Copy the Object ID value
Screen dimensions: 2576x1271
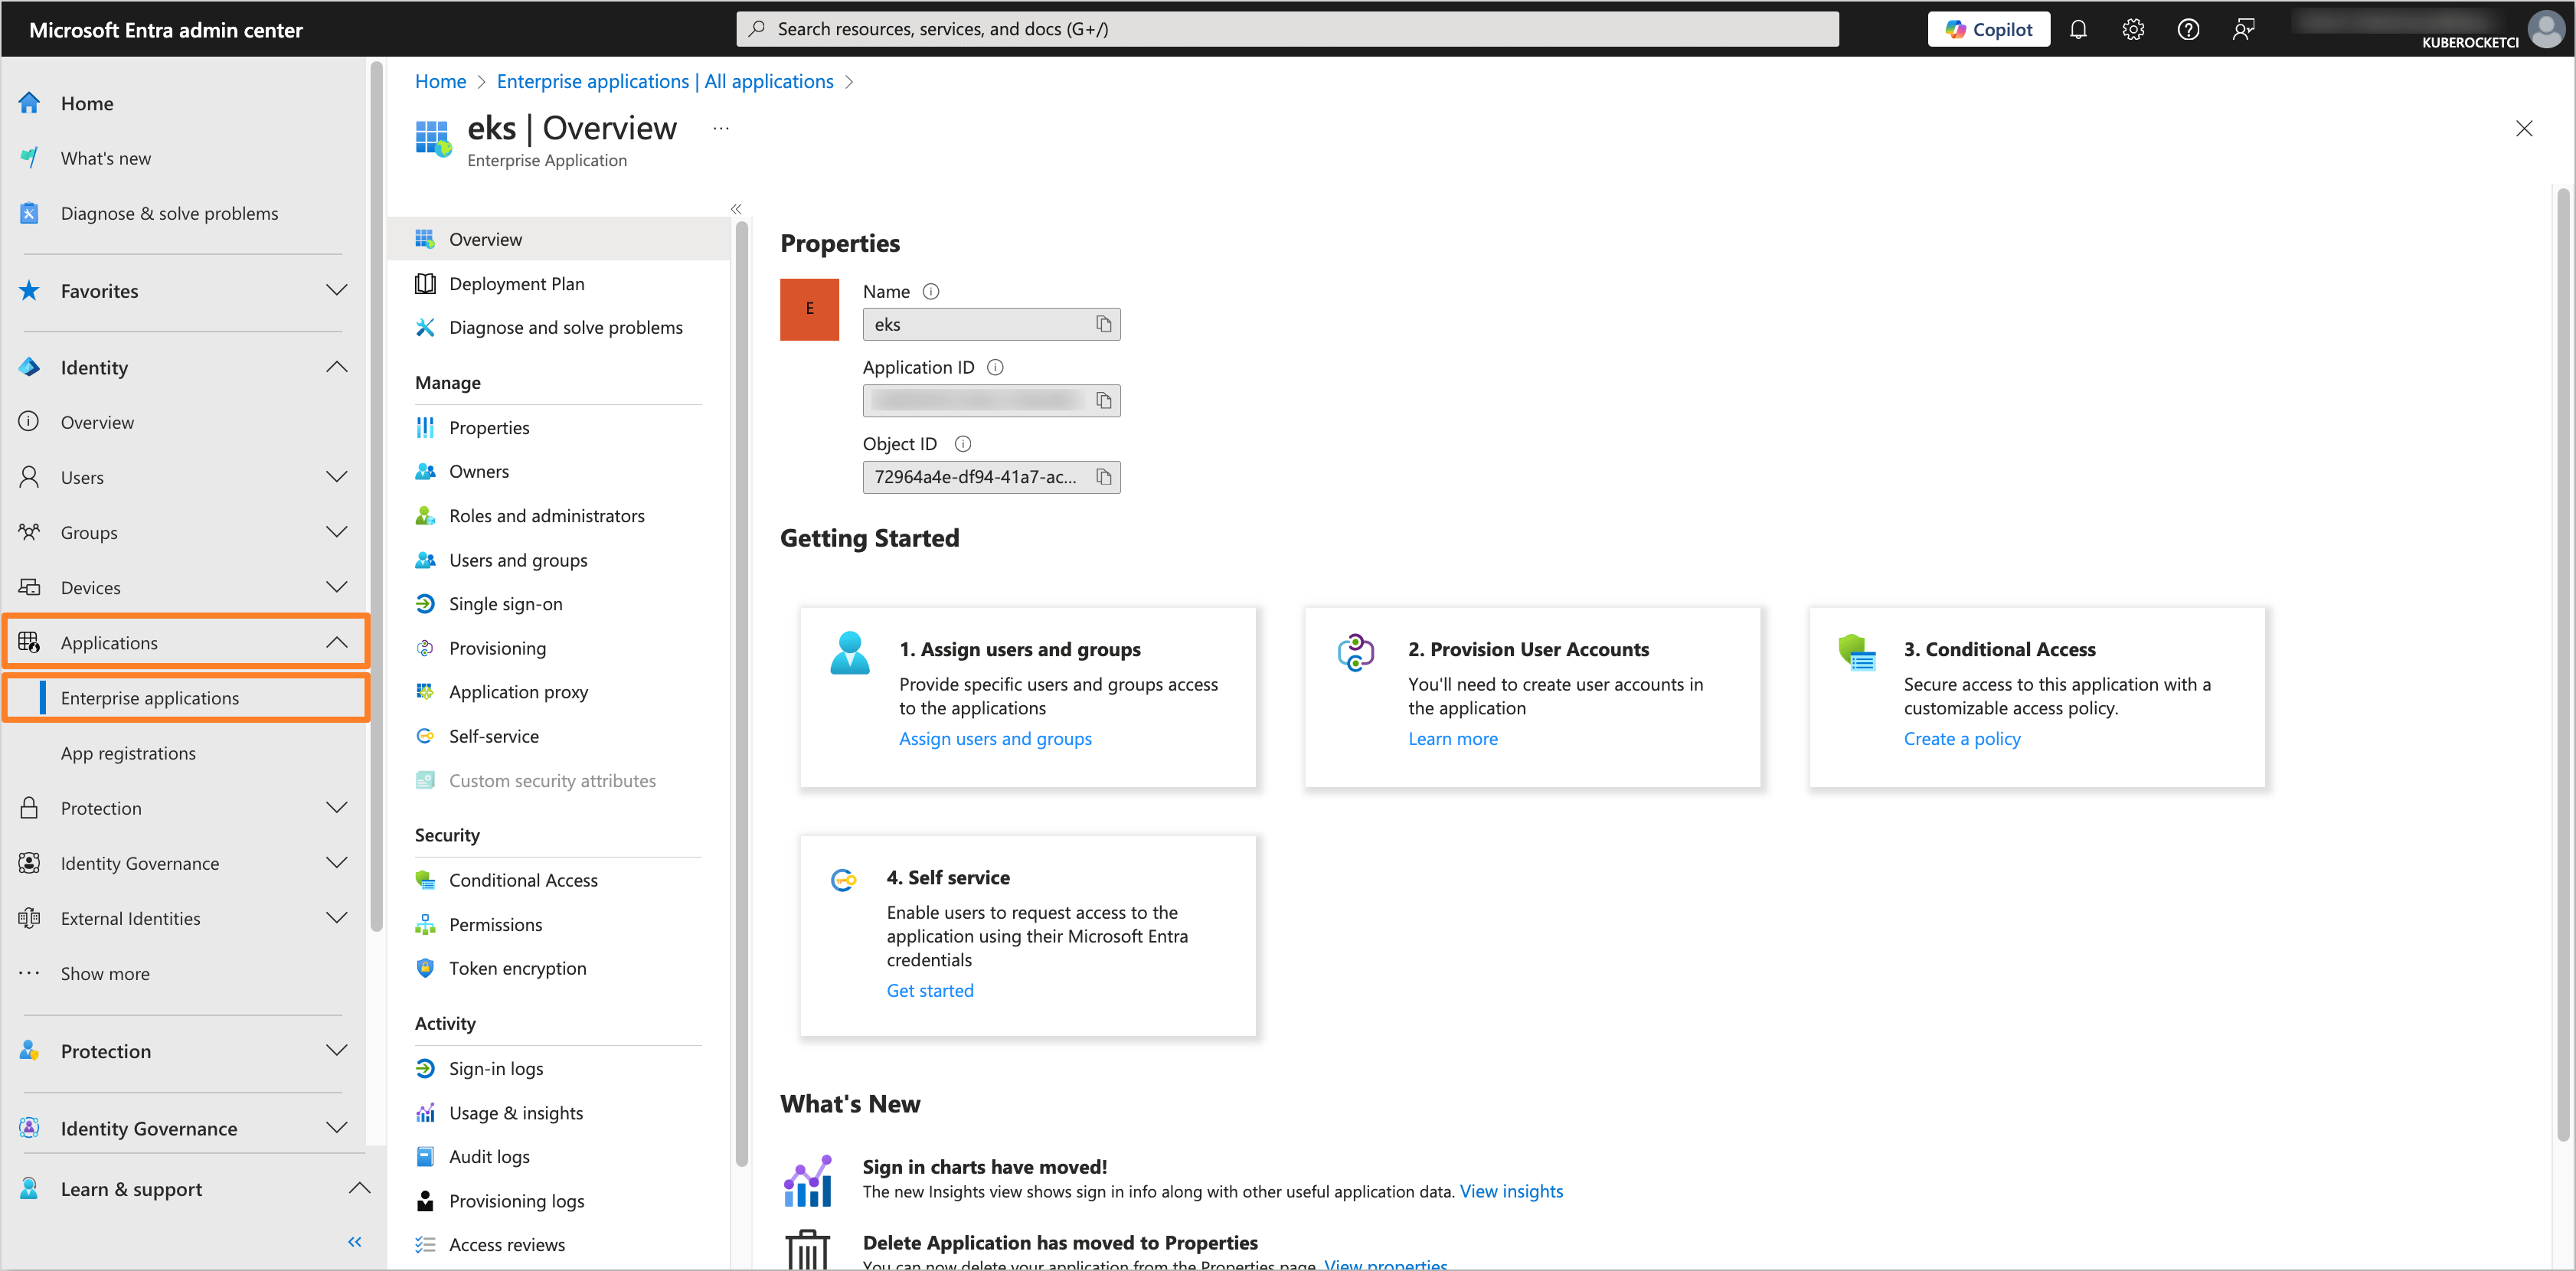pyautogui.click(x=1104, y=477)
